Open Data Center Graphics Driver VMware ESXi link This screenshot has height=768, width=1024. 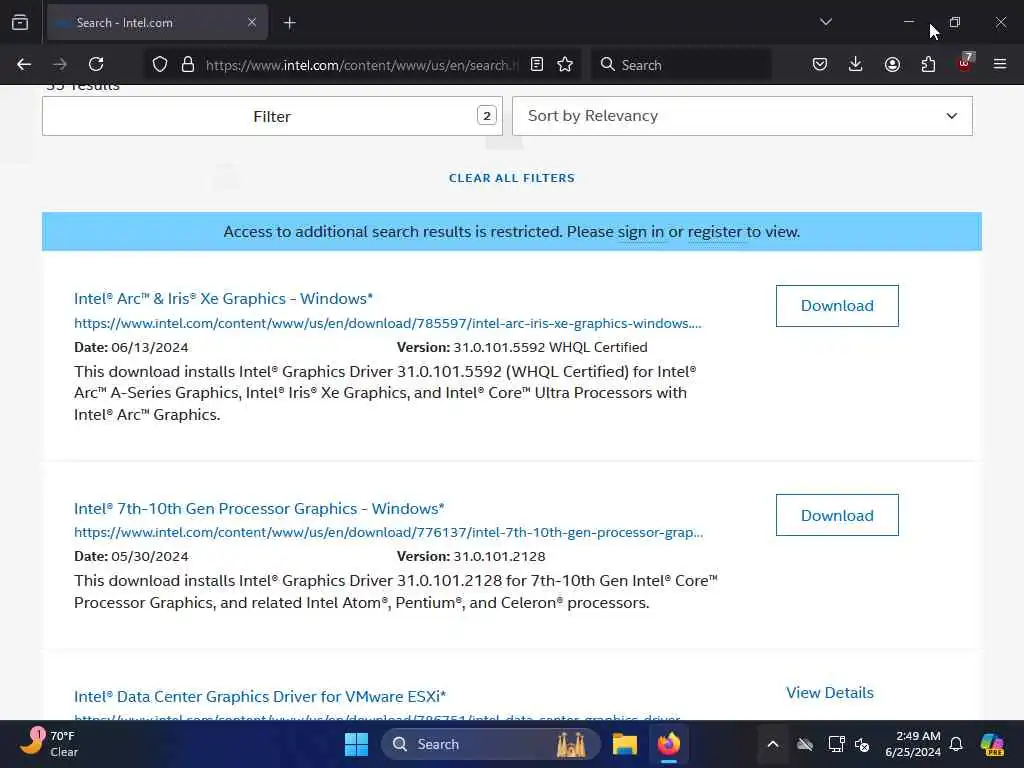point(260,696)
